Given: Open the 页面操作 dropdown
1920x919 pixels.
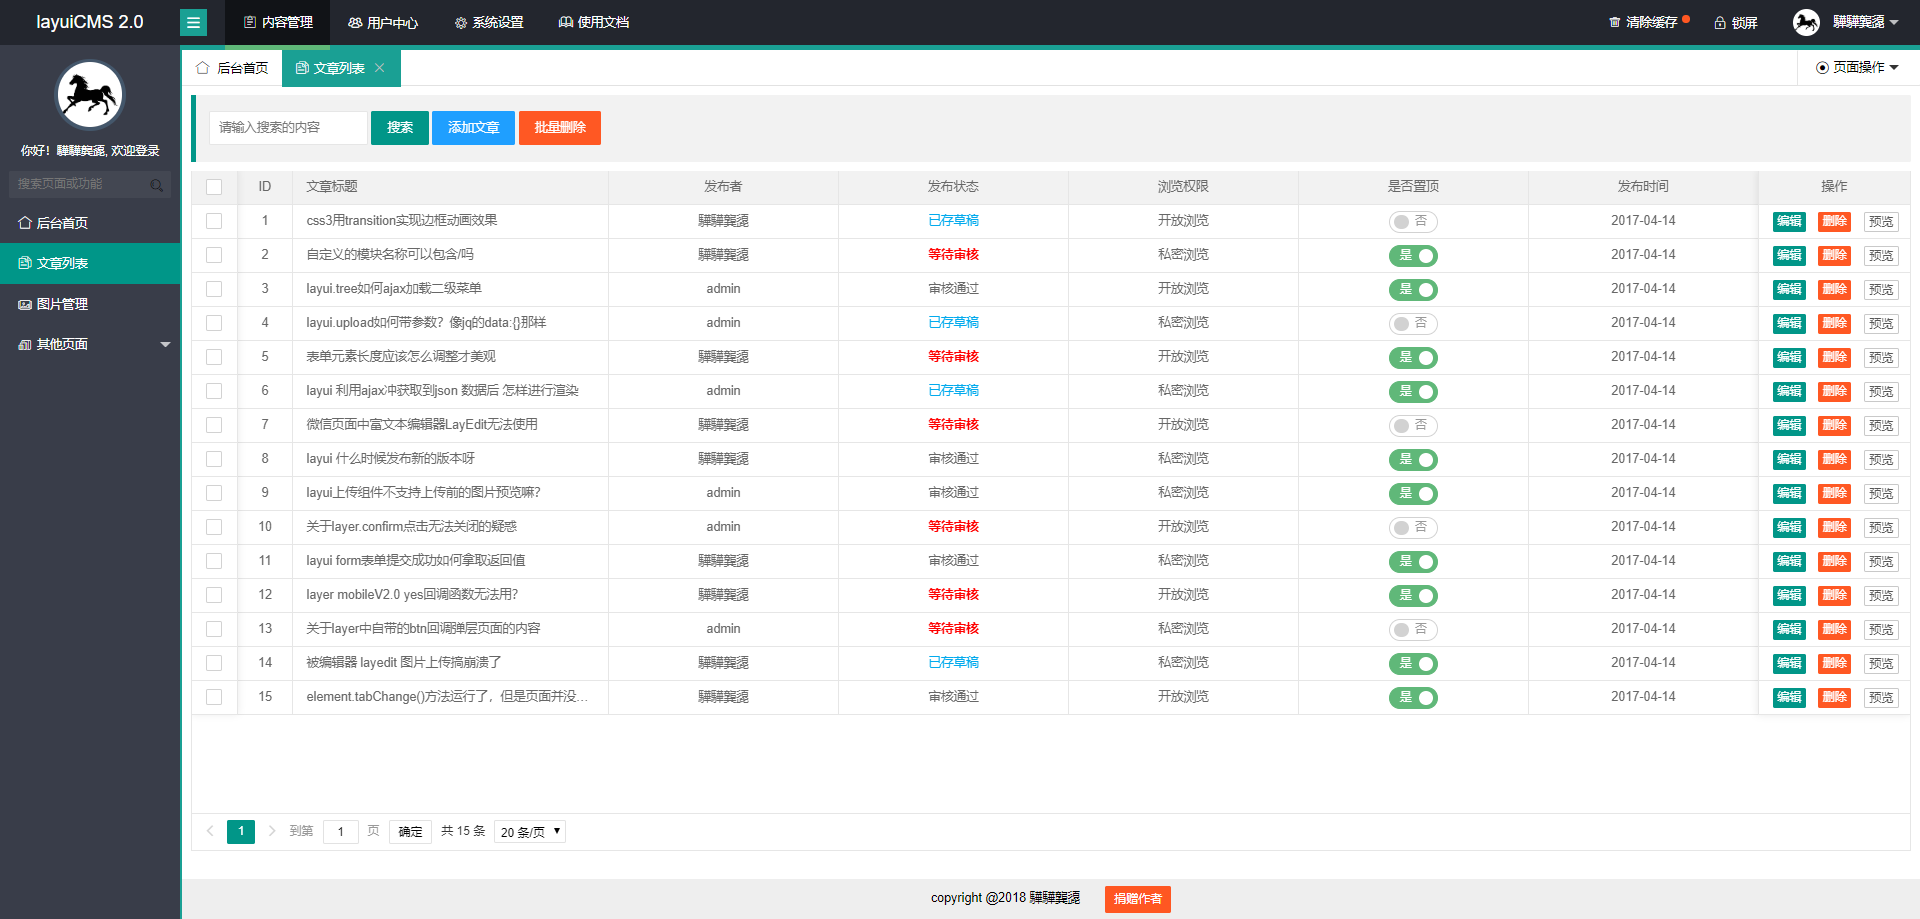Looking at the screenshot, I should 1857,68.
